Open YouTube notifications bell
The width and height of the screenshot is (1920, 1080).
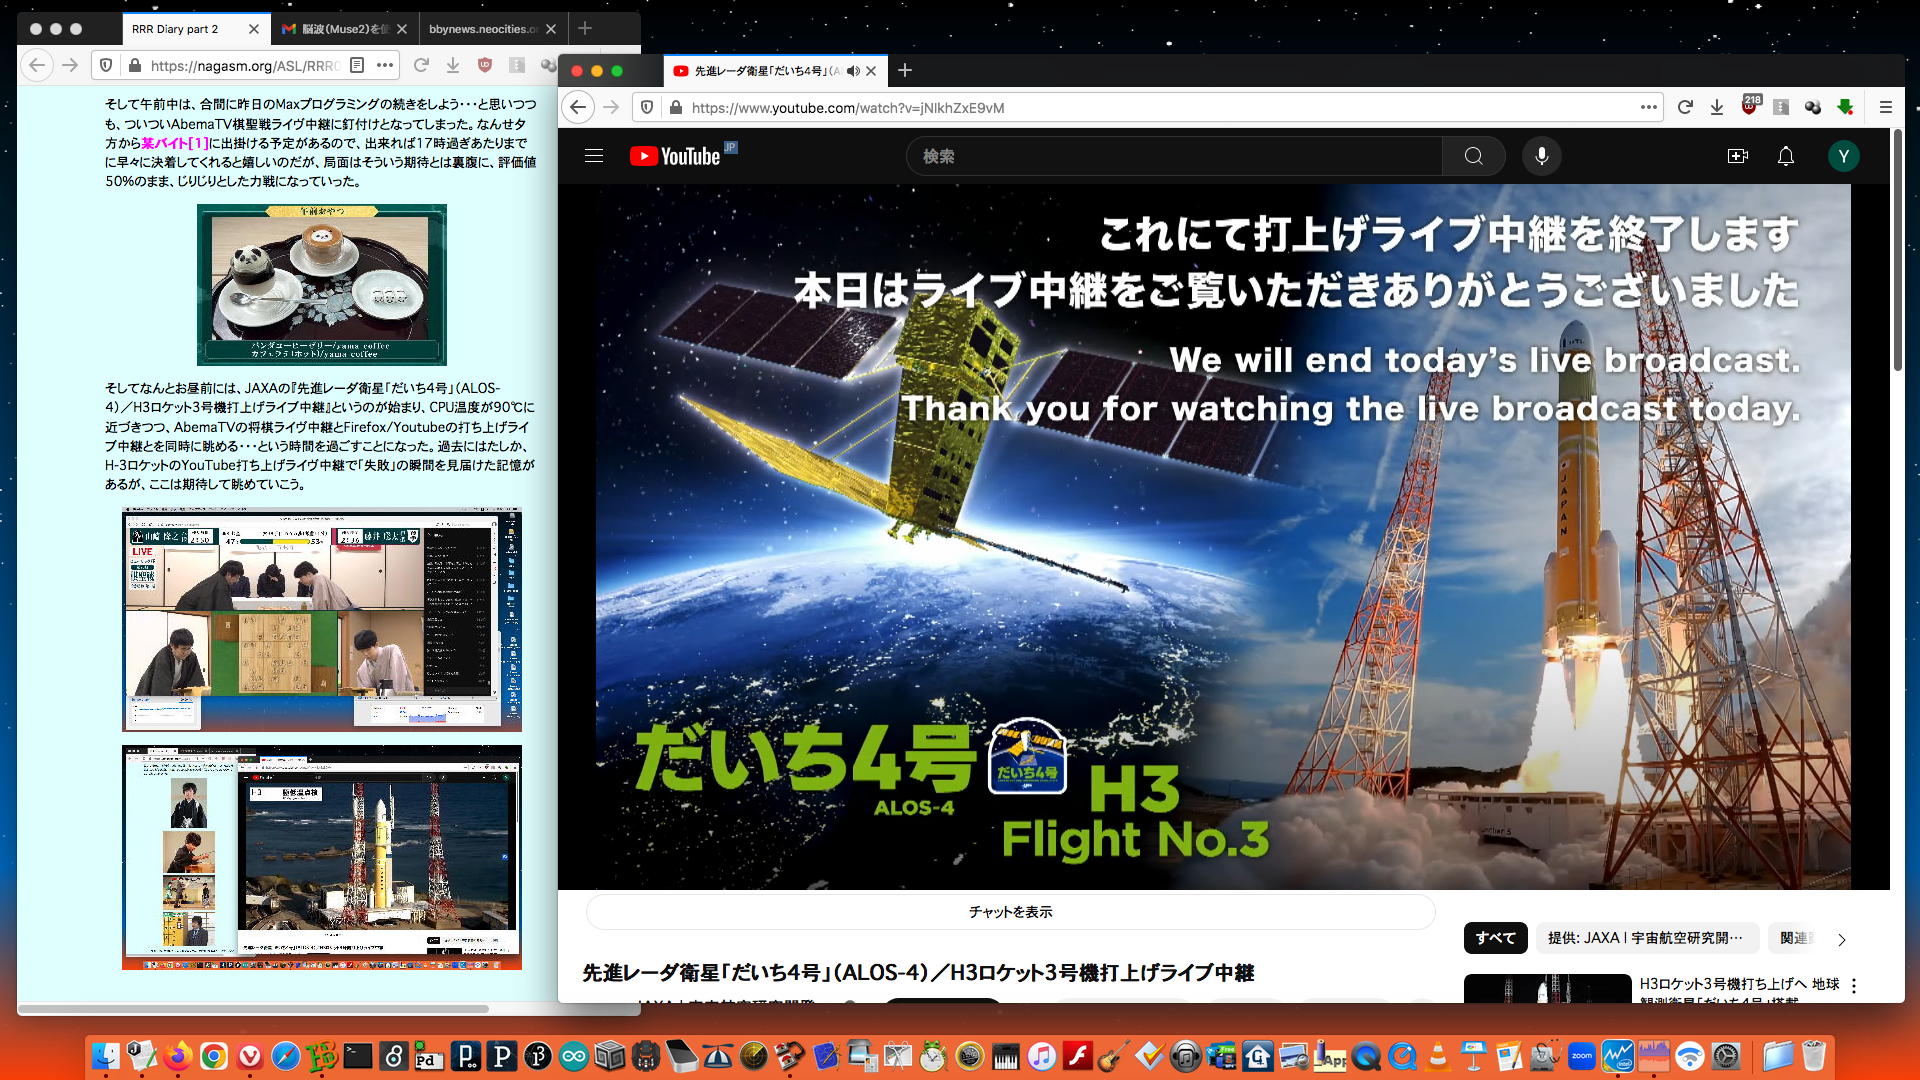point(1785,156)
